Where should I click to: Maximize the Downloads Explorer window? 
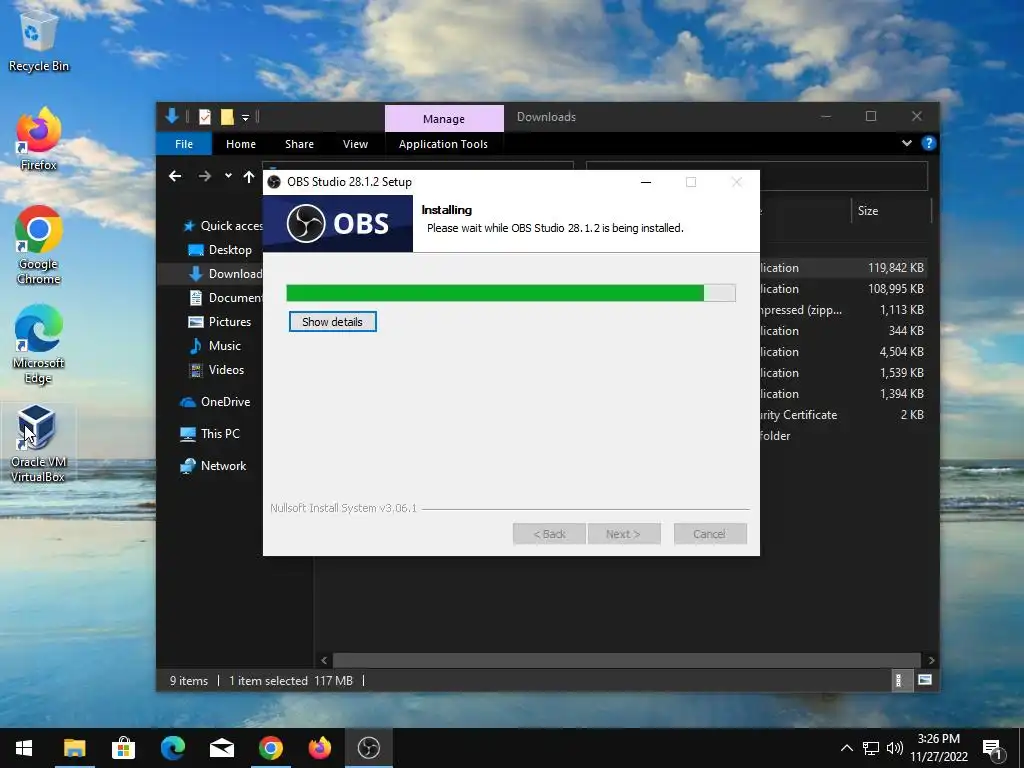871,116
